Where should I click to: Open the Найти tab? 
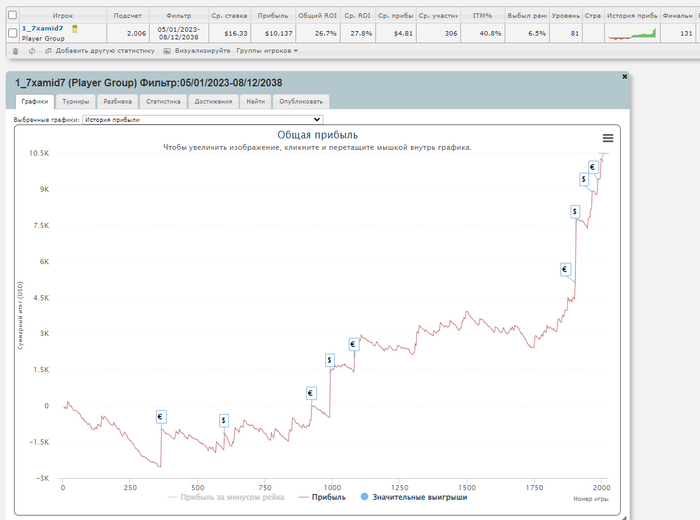tap(255, 101)
